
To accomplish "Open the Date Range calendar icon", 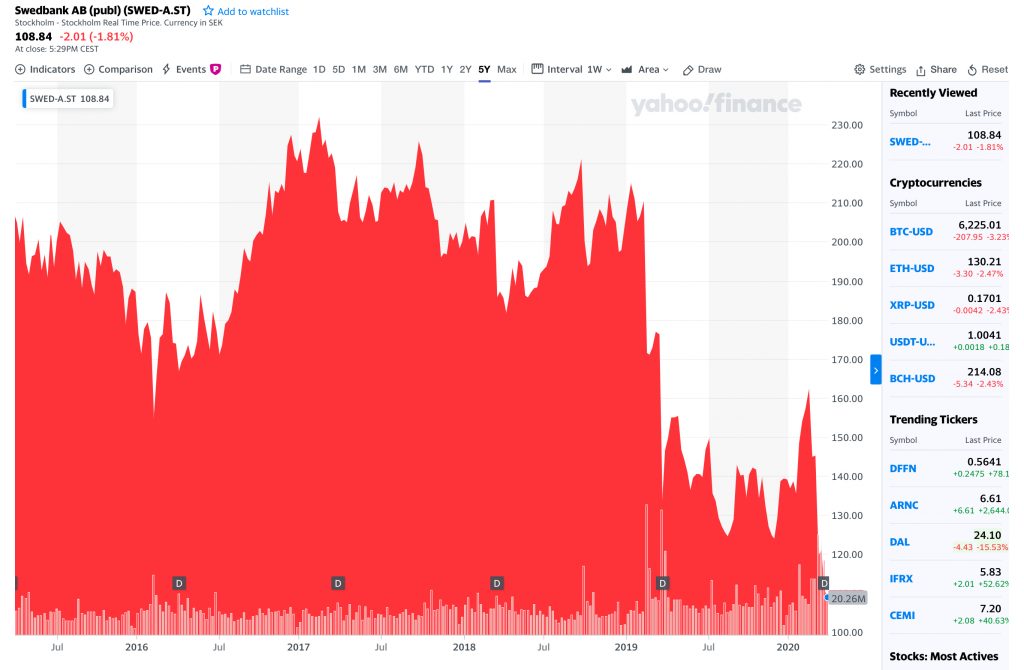I will (246, 69).
